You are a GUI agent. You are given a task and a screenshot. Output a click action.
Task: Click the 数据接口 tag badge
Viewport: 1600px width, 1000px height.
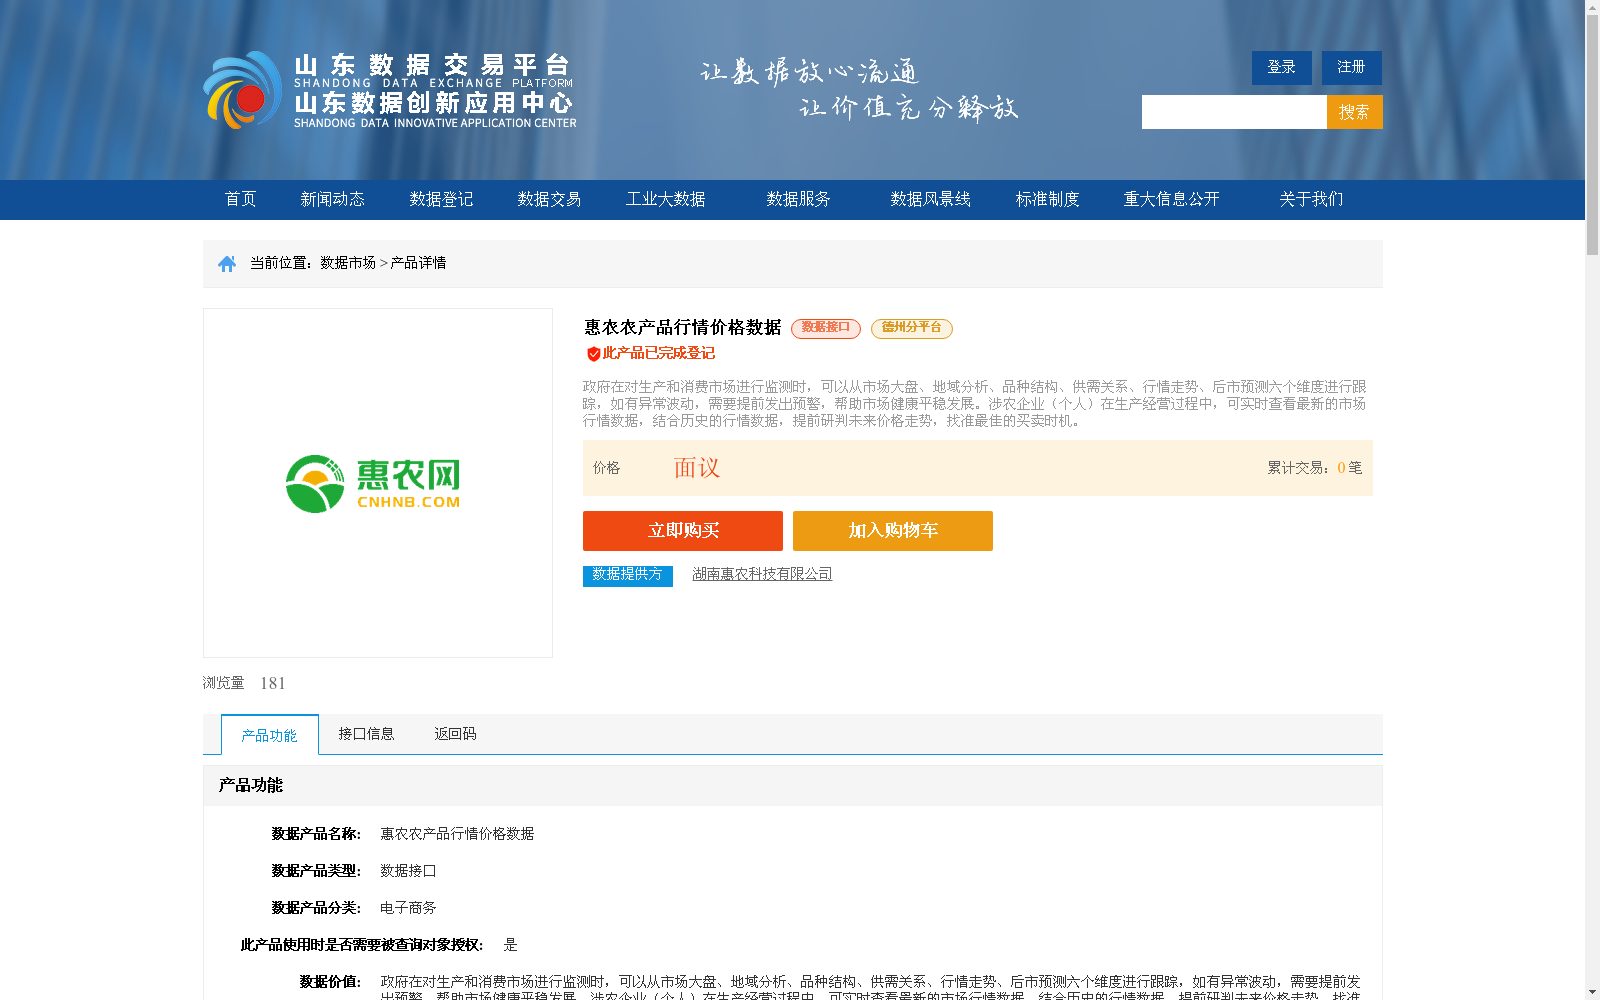(826, 328)
